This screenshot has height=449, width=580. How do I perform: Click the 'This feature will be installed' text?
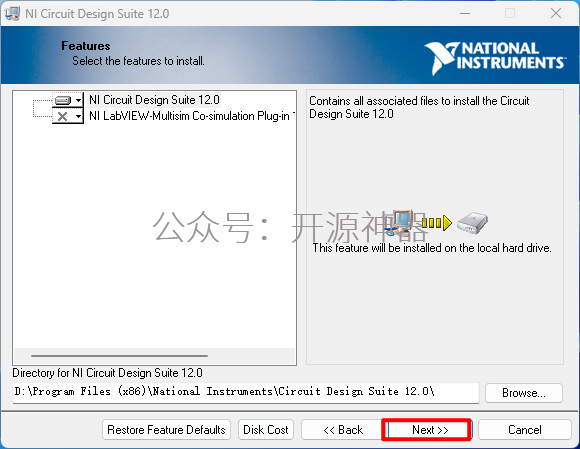(x=432, y=248)
